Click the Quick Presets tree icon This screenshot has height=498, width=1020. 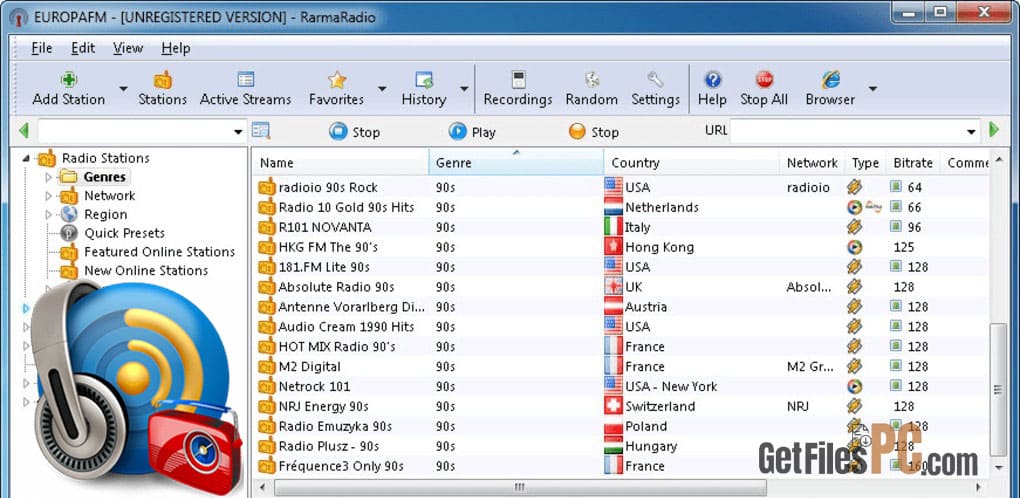(x=69, y=233)
